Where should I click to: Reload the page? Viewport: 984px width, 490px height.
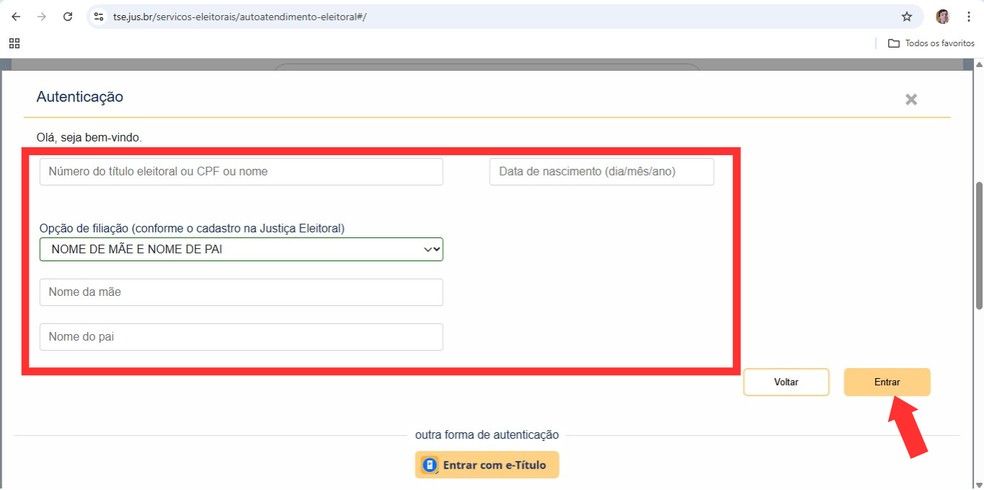point(68,17)
